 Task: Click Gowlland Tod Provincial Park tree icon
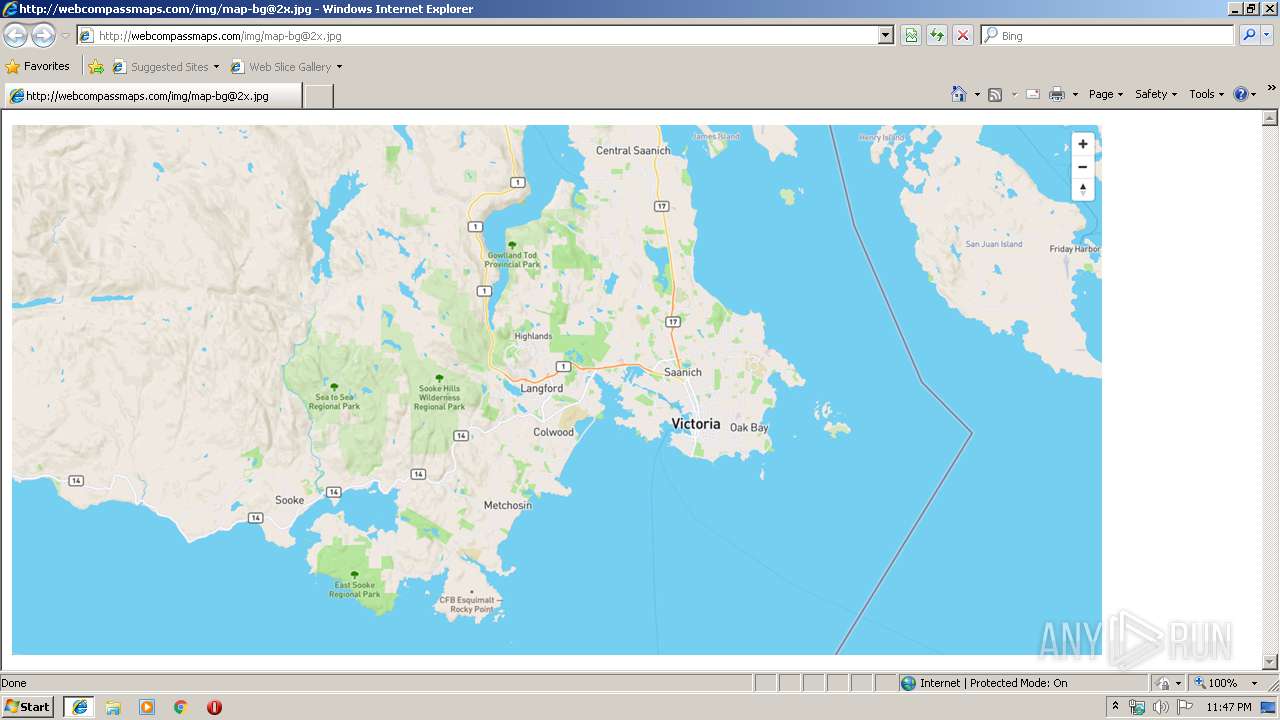pyautogui.click(x=512, y=244)
